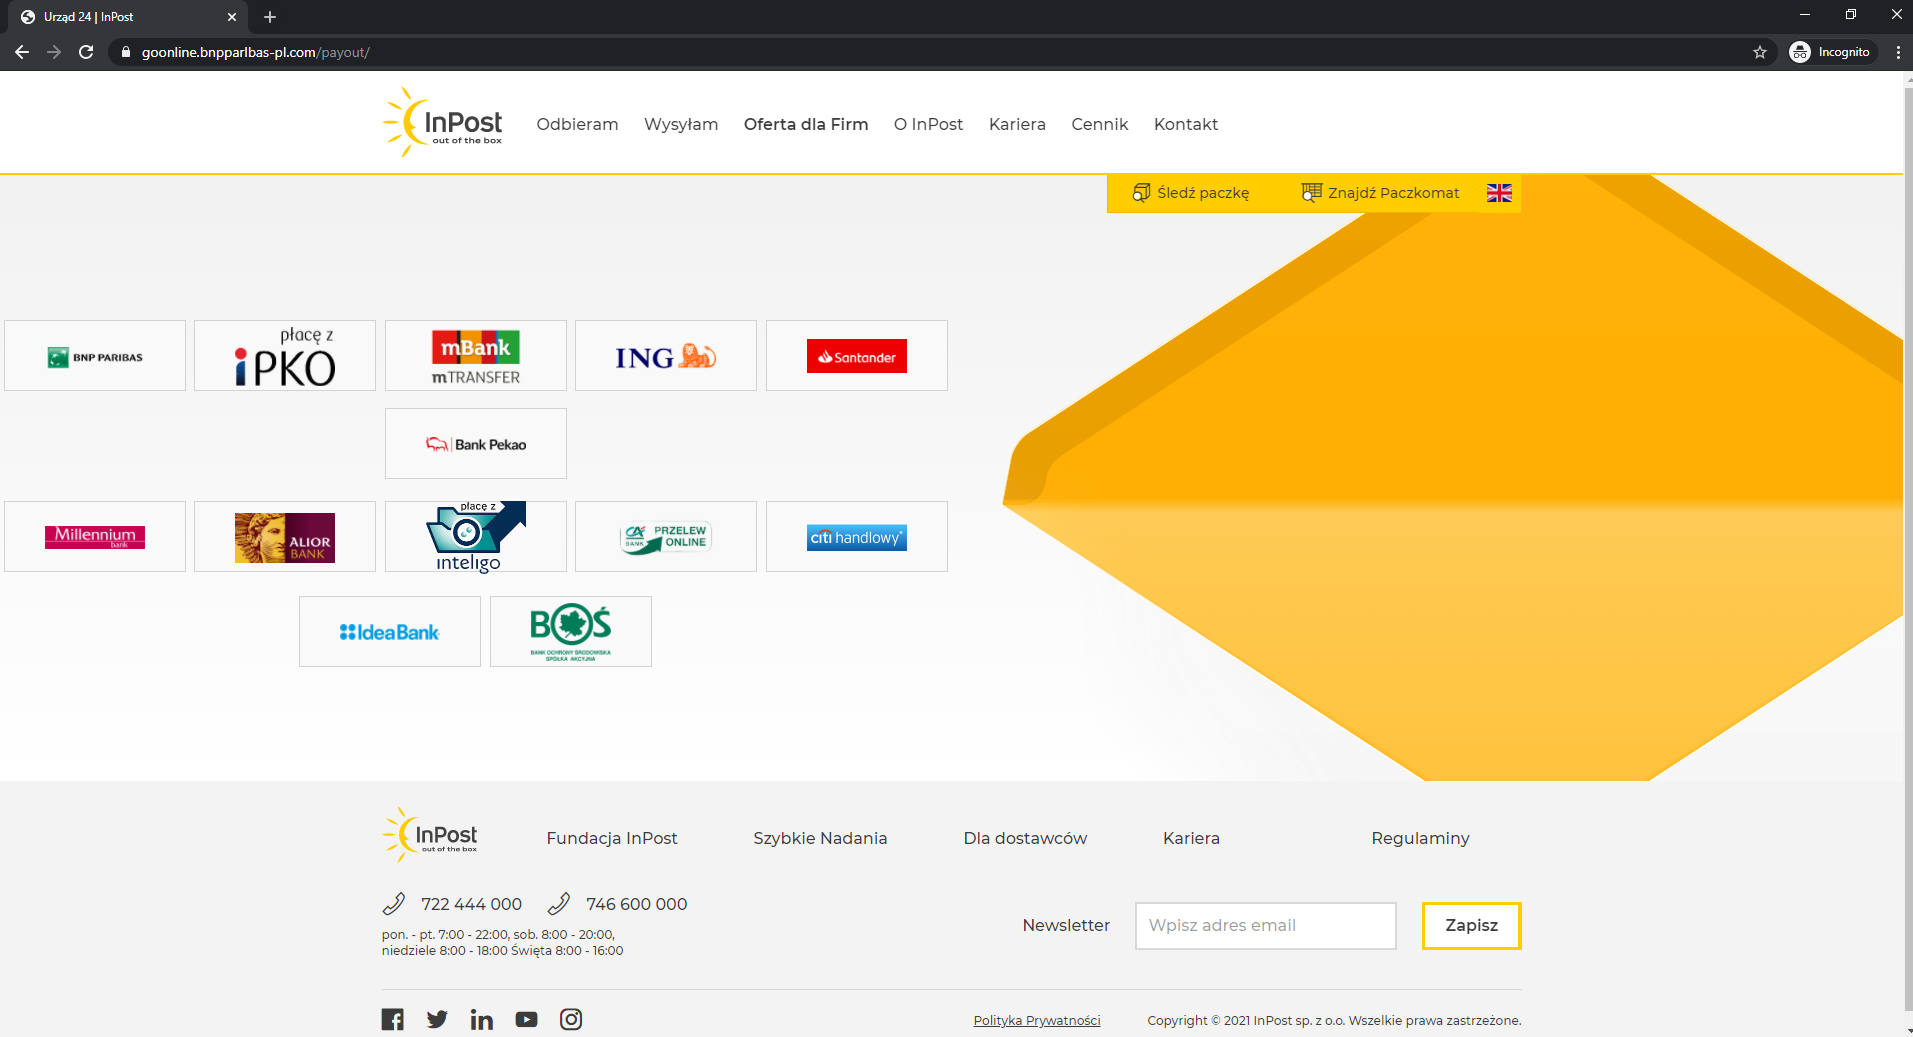Open Chrome's three-dot options menu

[x=1897, y=52]
